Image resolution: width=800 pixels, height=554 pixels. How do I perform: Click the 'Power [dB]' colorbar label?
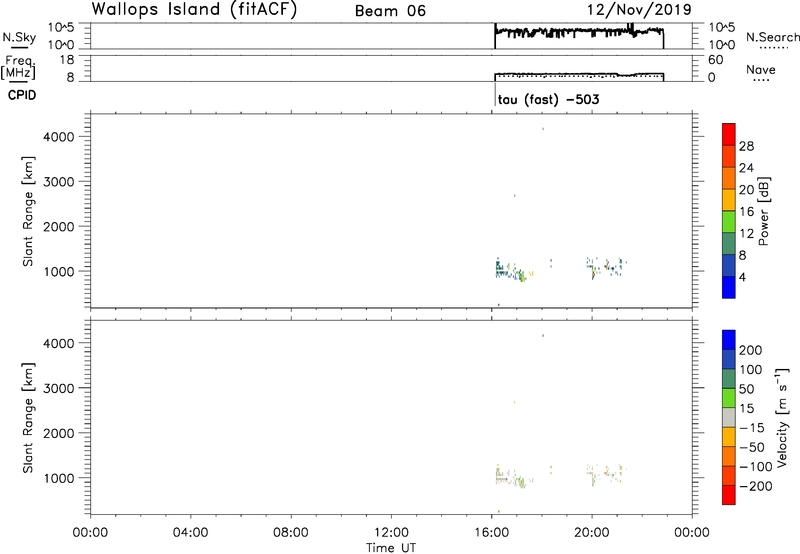[763, 211]
